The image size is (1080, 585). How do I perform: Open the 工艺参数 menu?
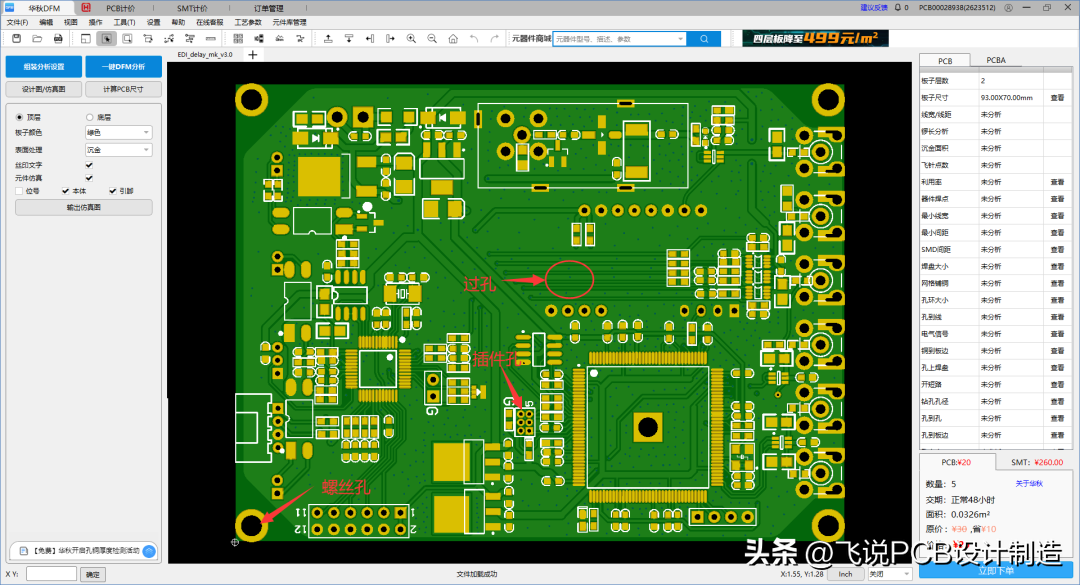[x=248, y=22]
